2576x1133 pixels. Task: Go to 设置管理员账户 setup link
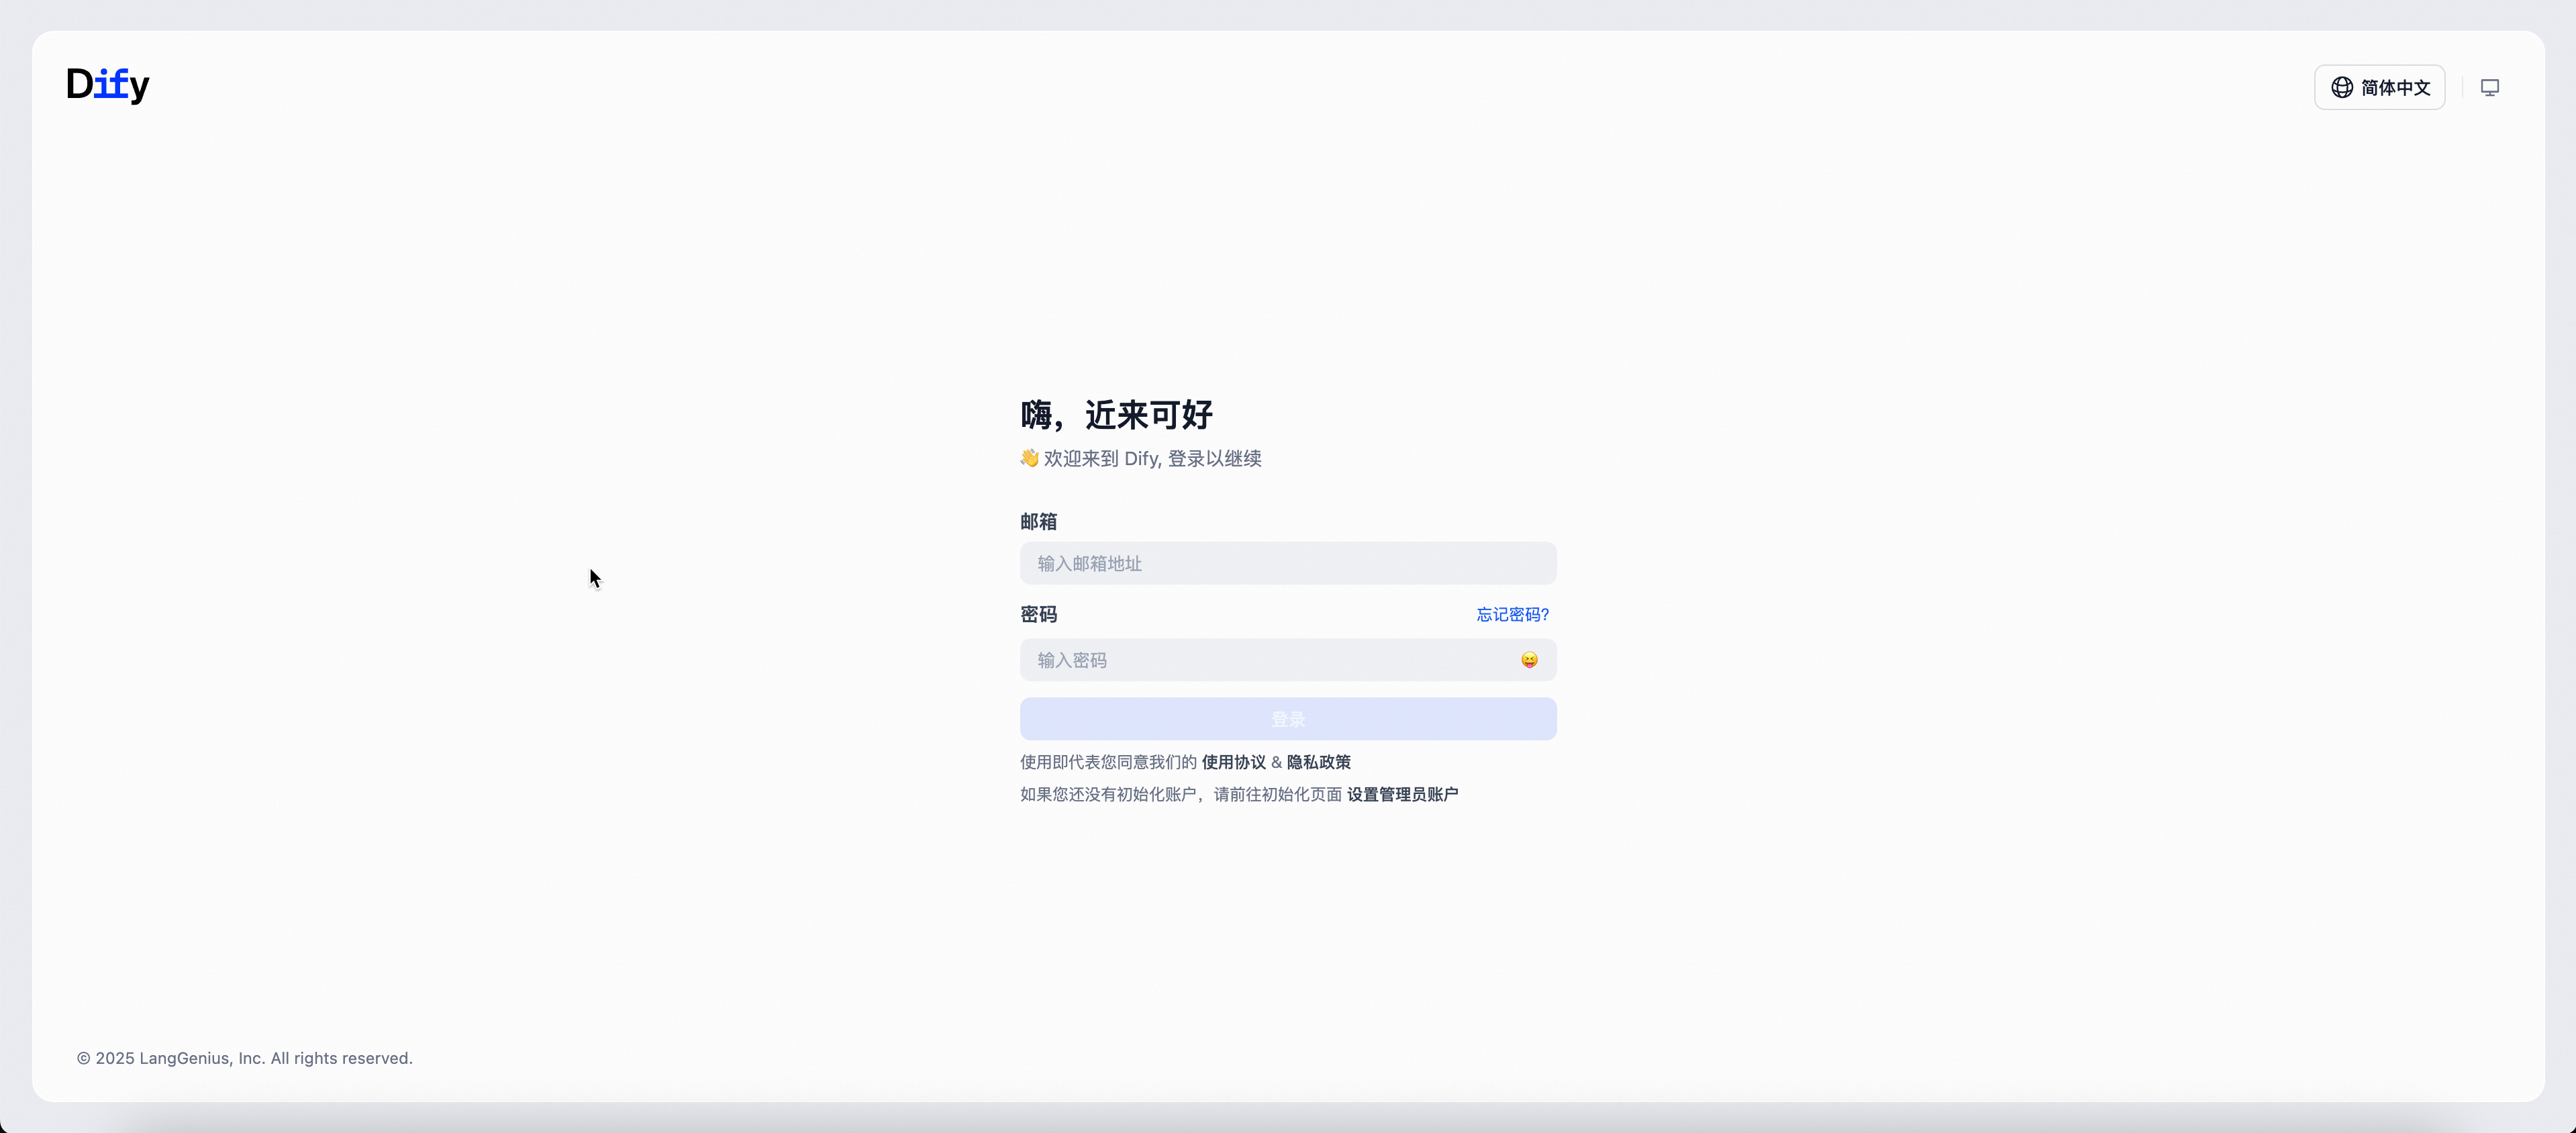tap(1402, 794)
